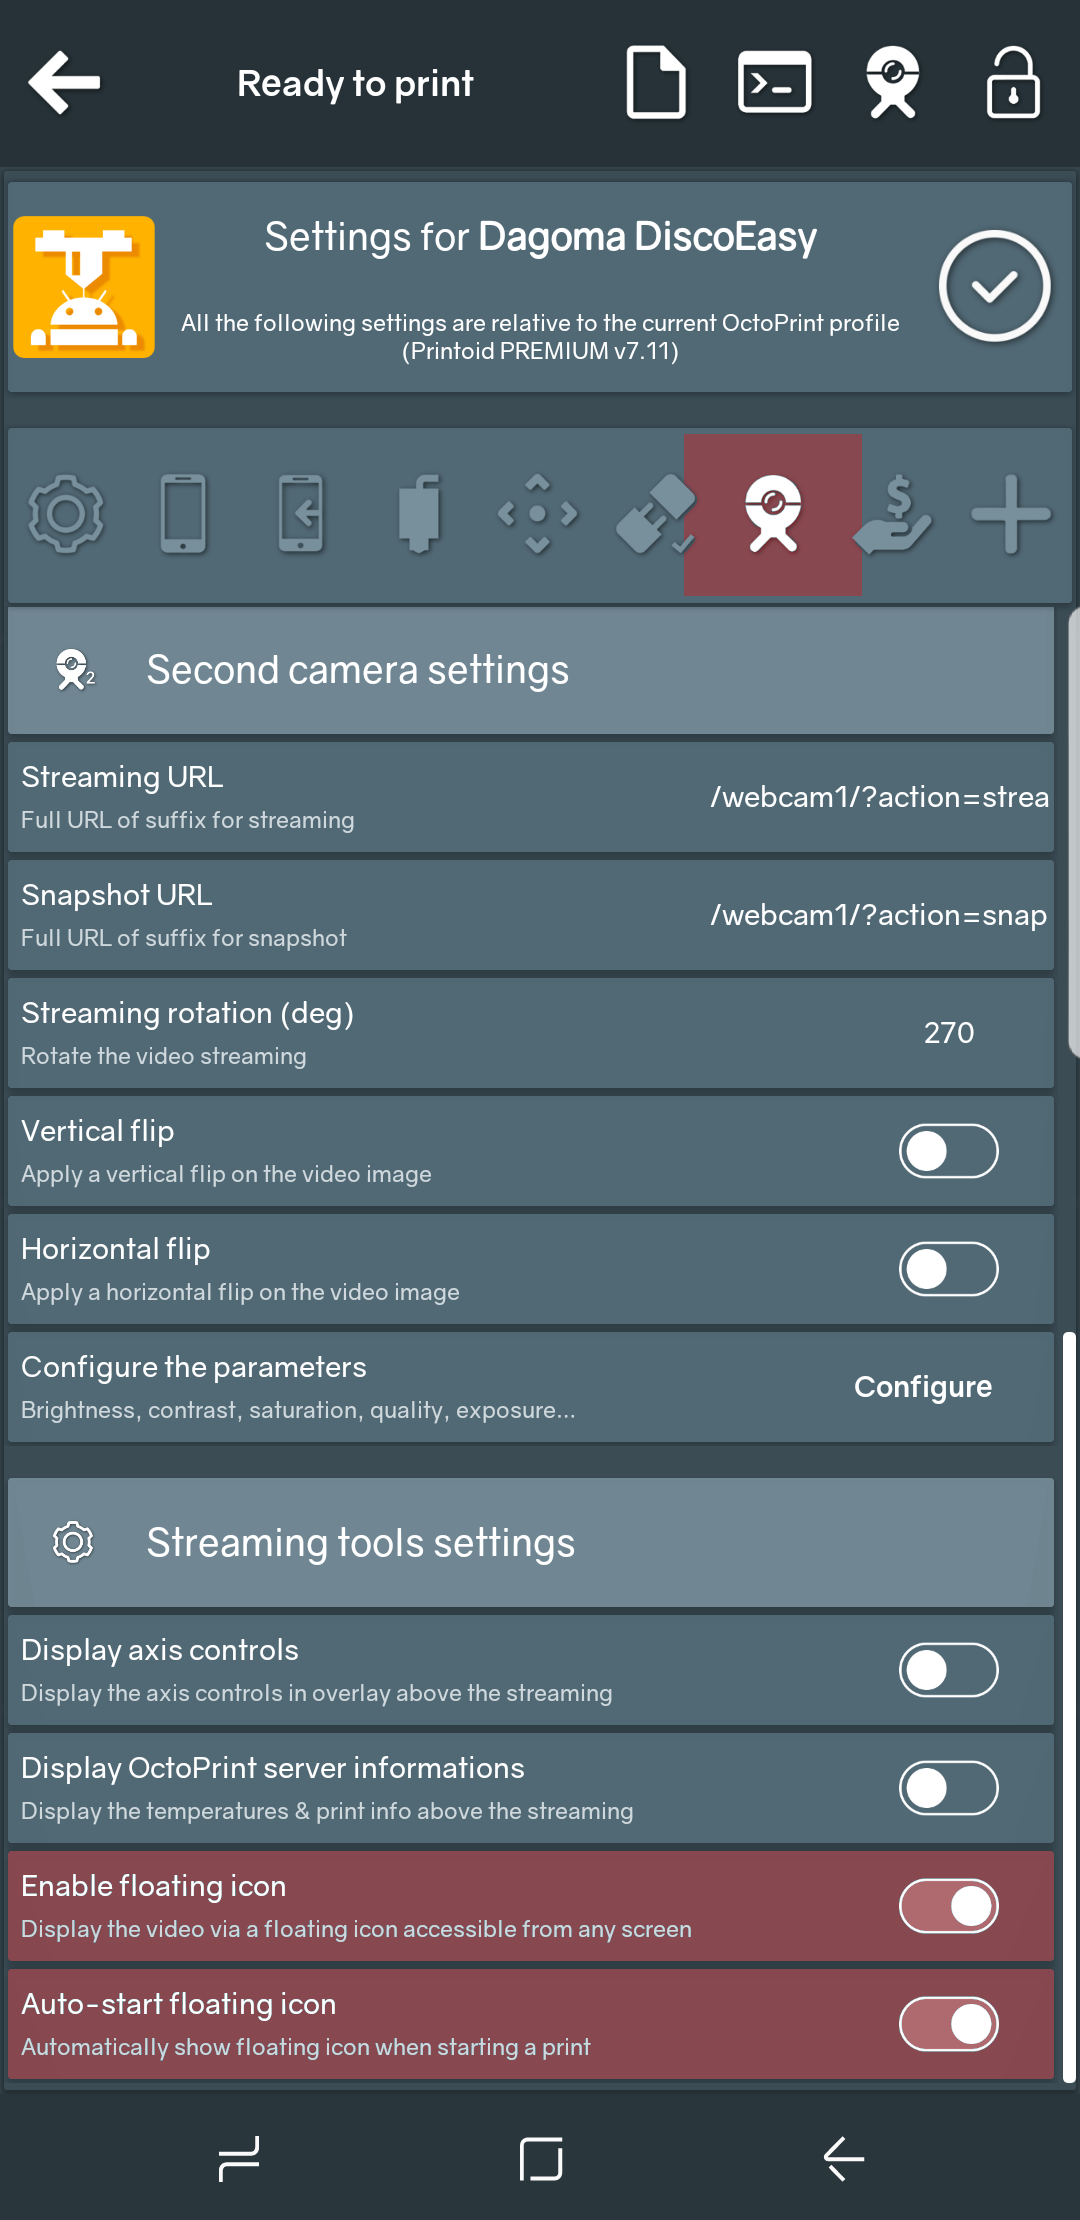Image resolution: width=1080 pixels, height=2220 pixels.
Task: Click the vertical scrollbar thumb
Action: point(1069,1706)
